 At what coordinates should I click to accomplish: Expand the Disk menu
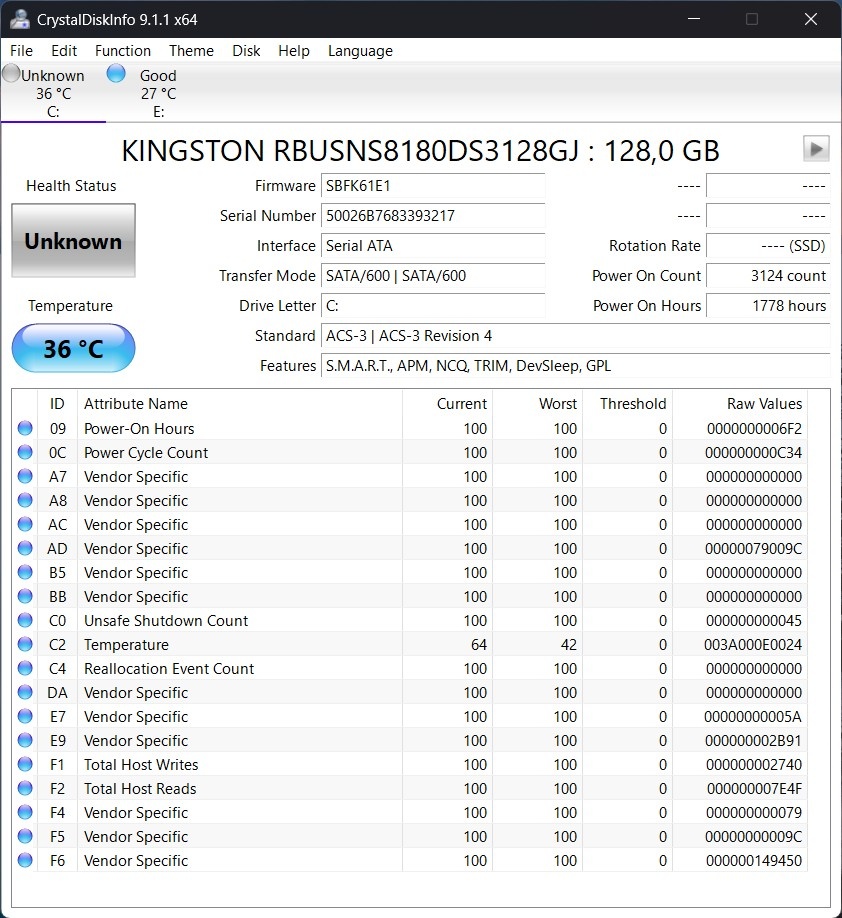pos(246,51)
